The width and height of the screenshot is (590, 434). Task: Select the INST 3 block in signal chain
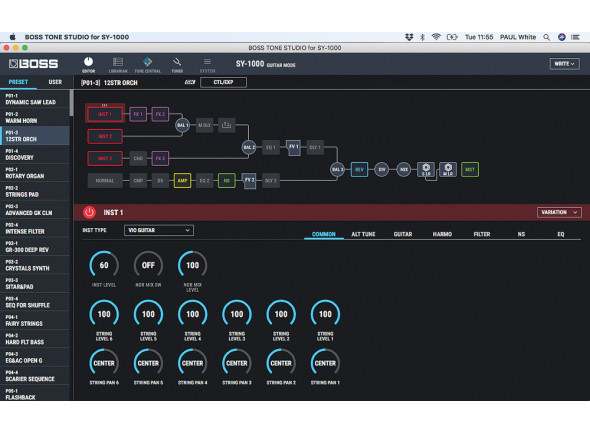tap(105, 158)
